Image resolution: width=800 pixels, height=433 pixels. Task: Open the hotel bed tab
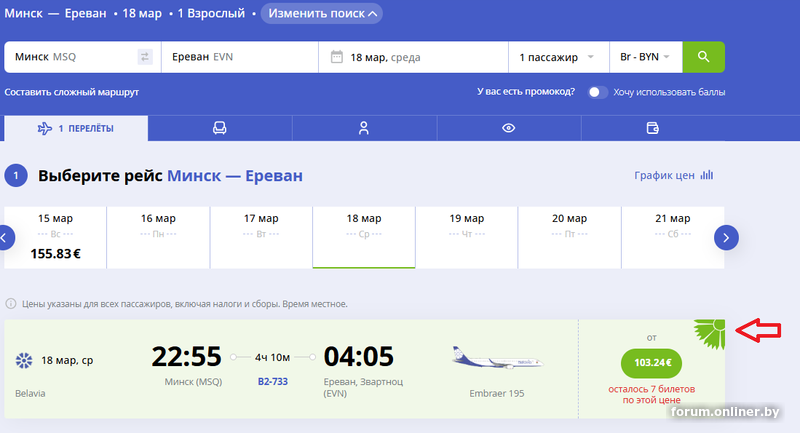pyautogui.click(x=219, y=128)
